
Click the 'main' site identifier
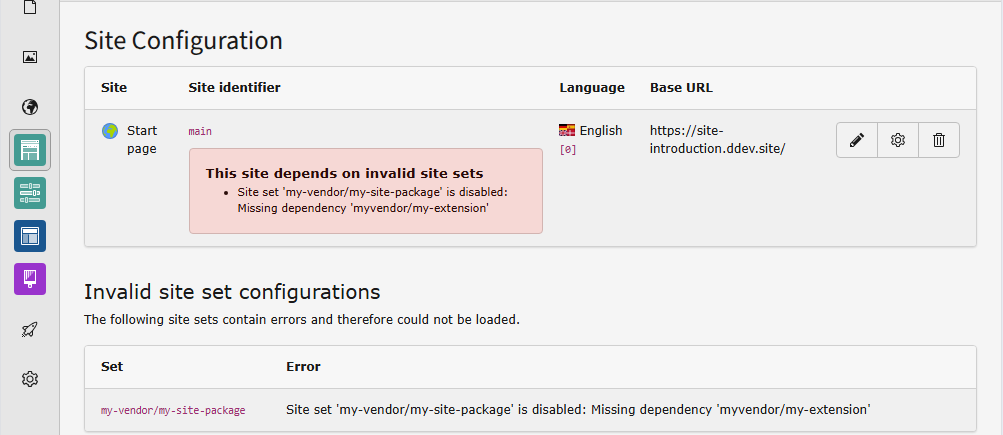[x=200, y=131]
